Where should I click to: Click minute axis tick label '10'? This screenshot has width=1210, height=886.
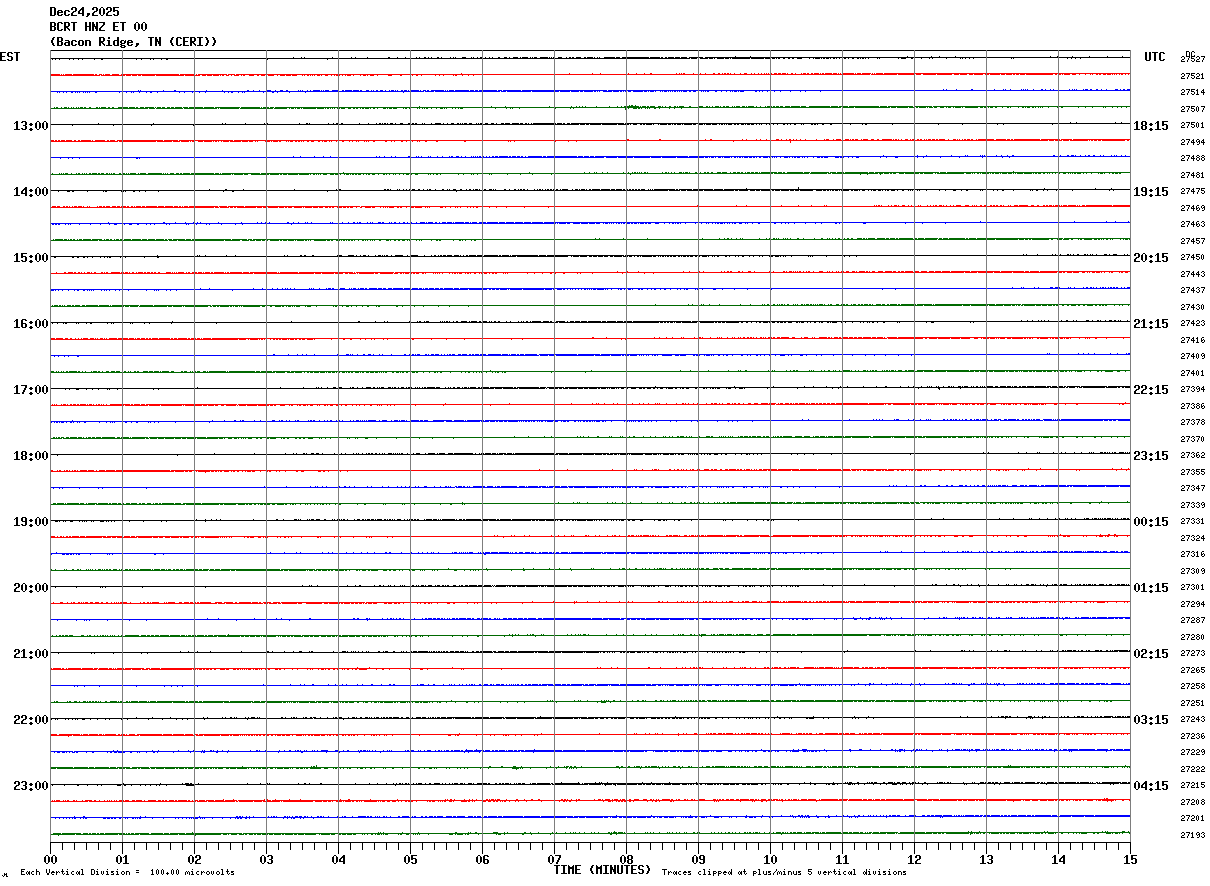(x=770, y=860)
